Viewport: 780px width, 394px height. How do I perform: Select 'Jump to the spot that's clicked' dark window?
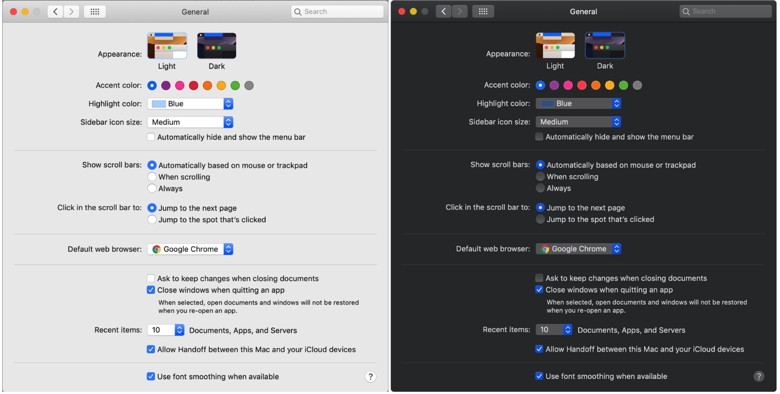[540, 219]
